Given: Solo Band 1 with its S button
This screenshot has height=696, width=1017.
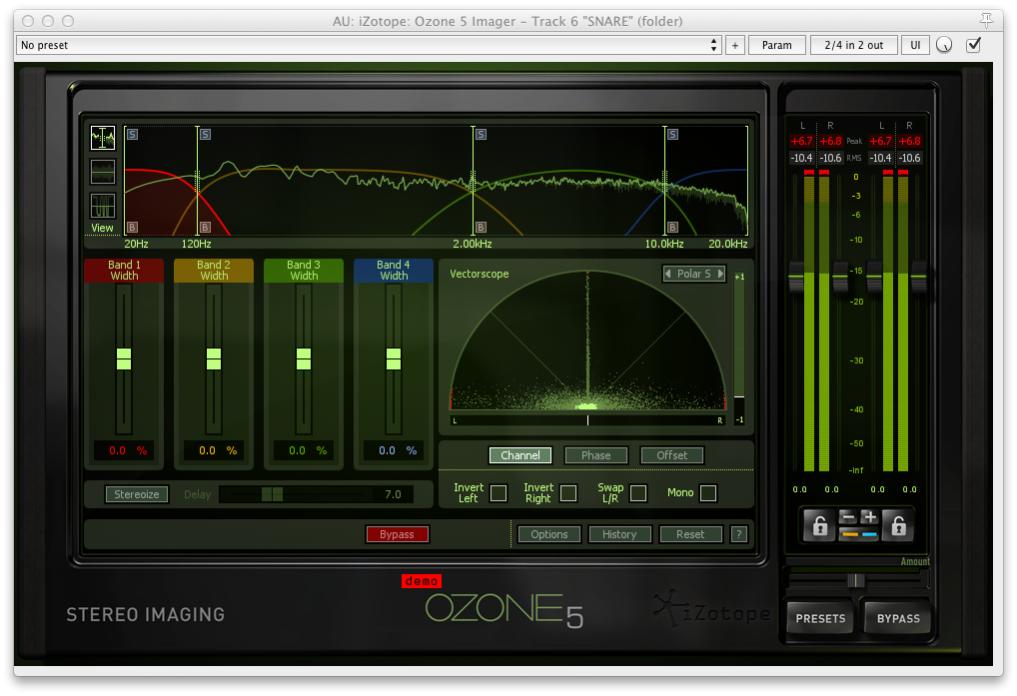Looking at the screenshot, I should [x=132, y=134].
